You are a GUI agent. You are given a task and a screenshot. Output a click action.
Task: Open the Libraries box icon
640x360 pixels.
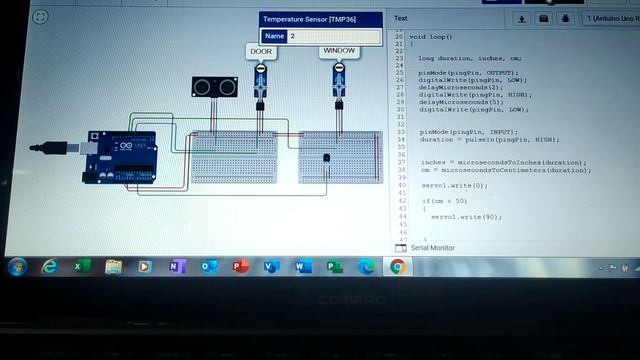click(543, 19)
